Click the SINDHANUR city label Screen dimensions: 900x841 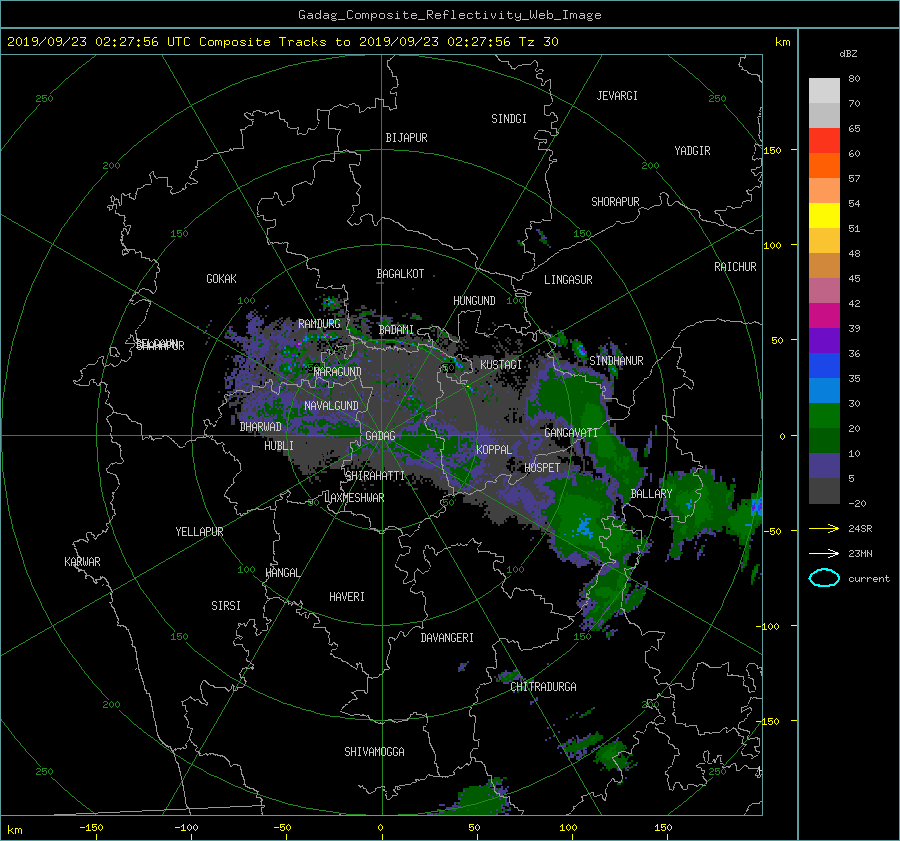point(616,361)
